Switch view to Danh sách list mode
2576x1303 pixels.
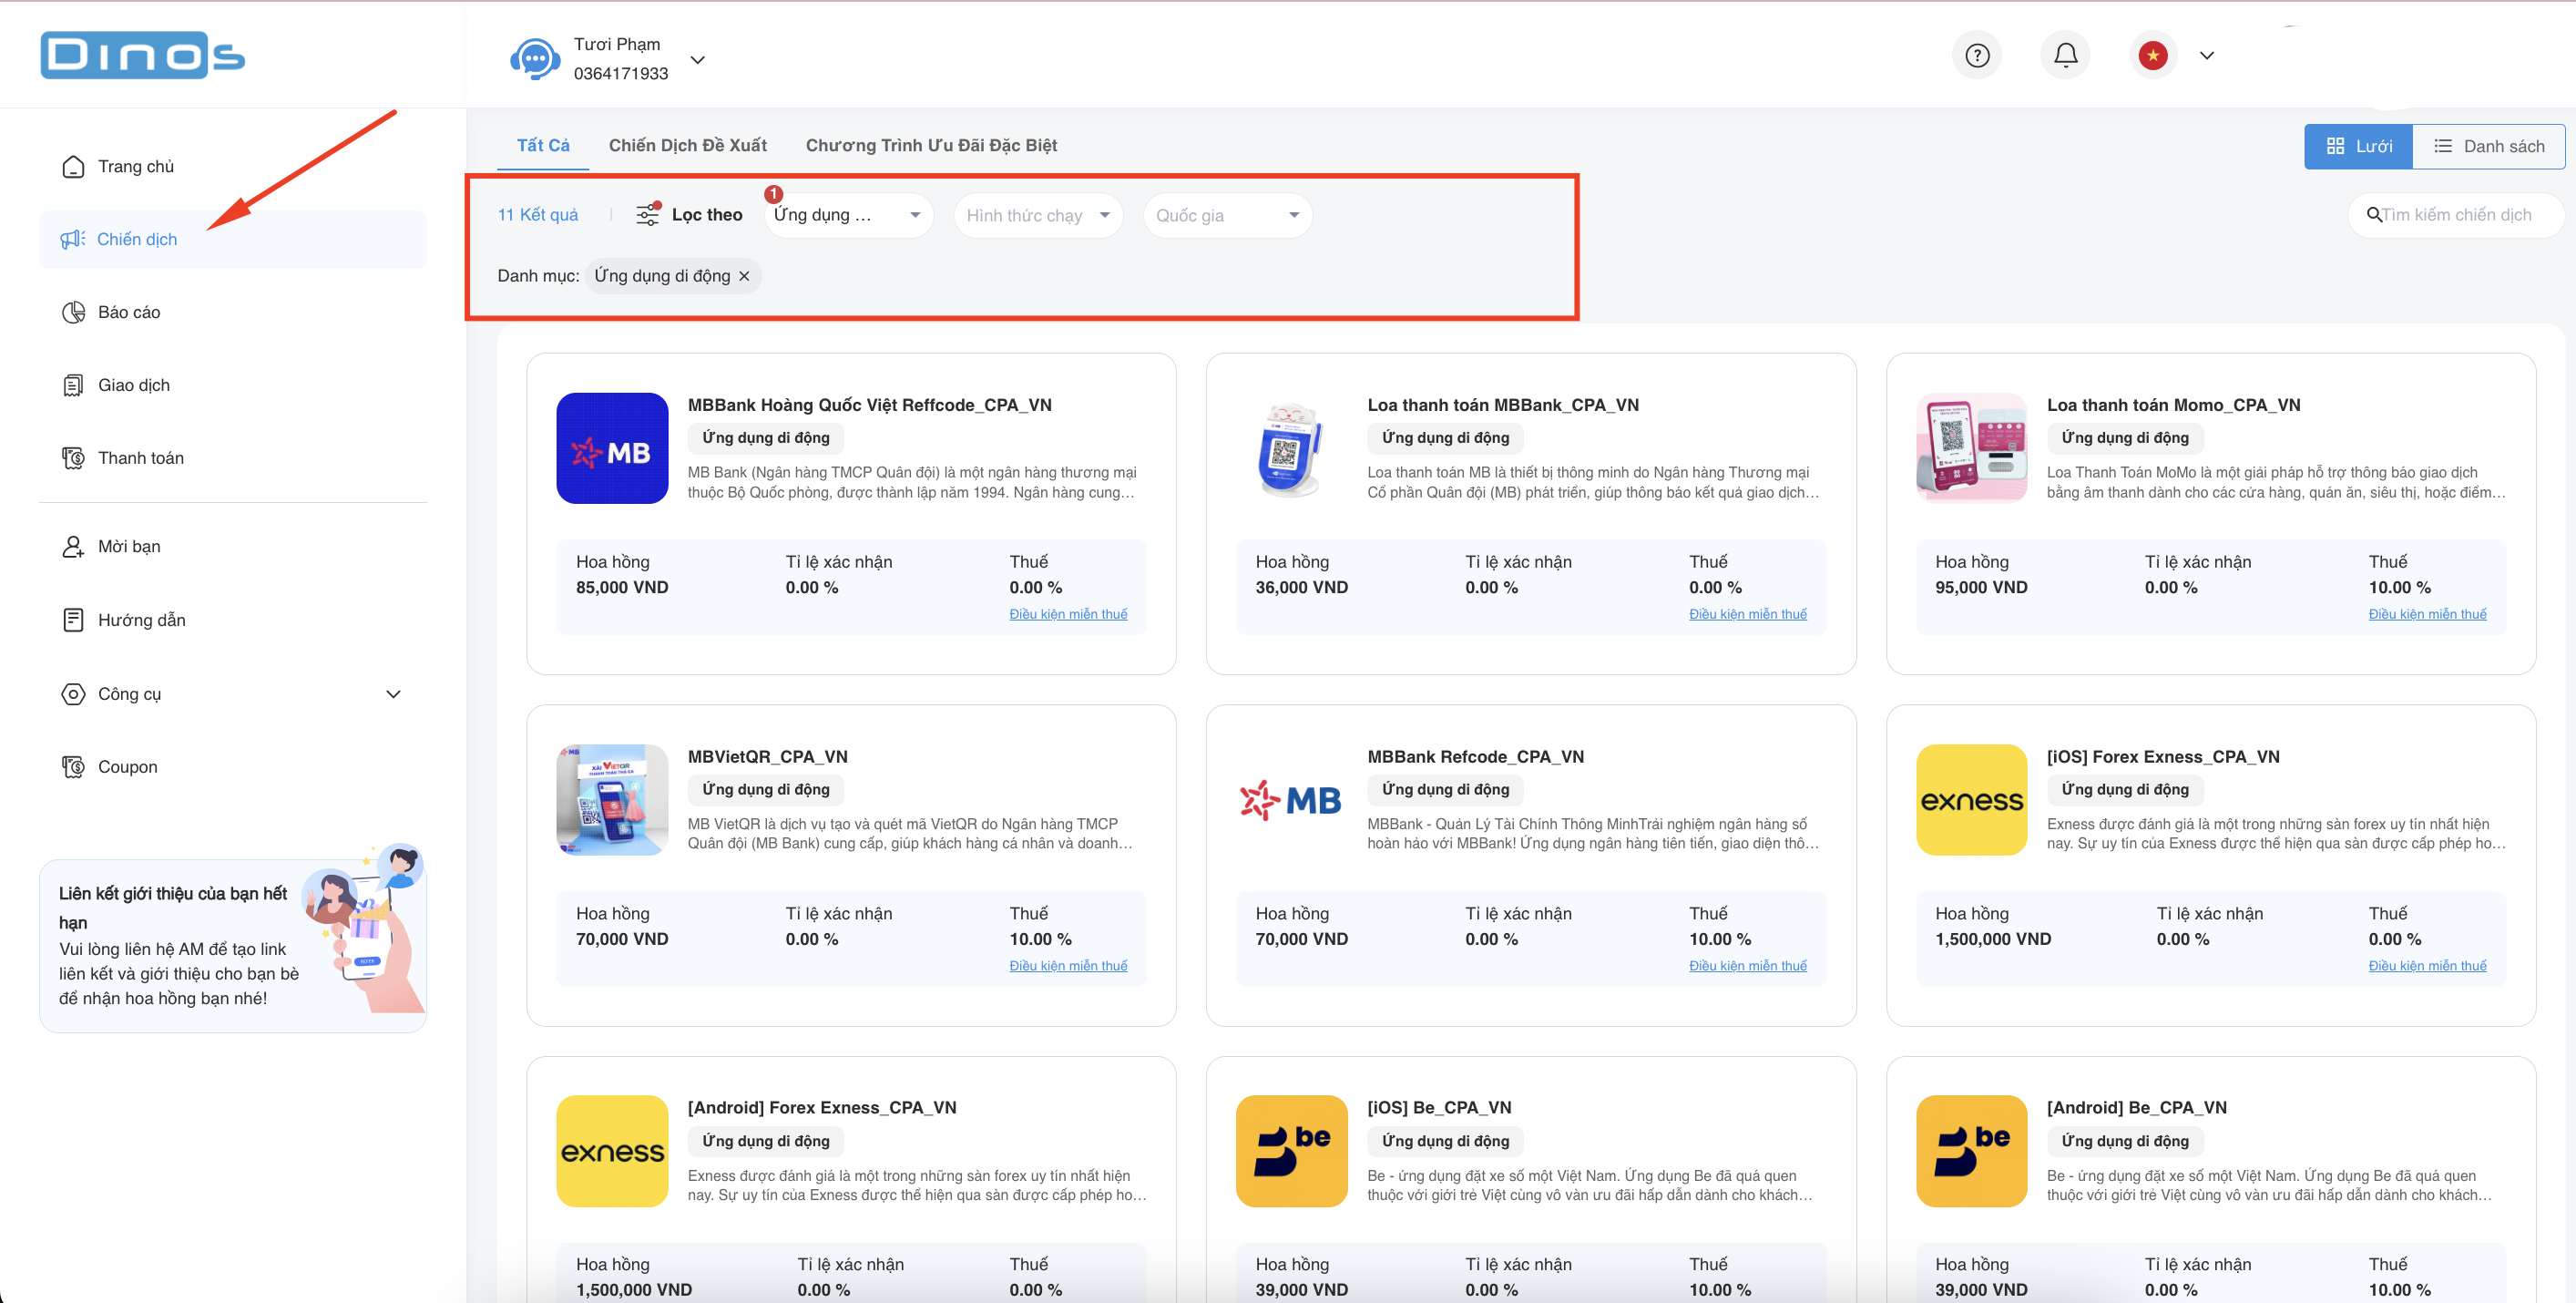pyautogui.click(x=2489, y=146)
